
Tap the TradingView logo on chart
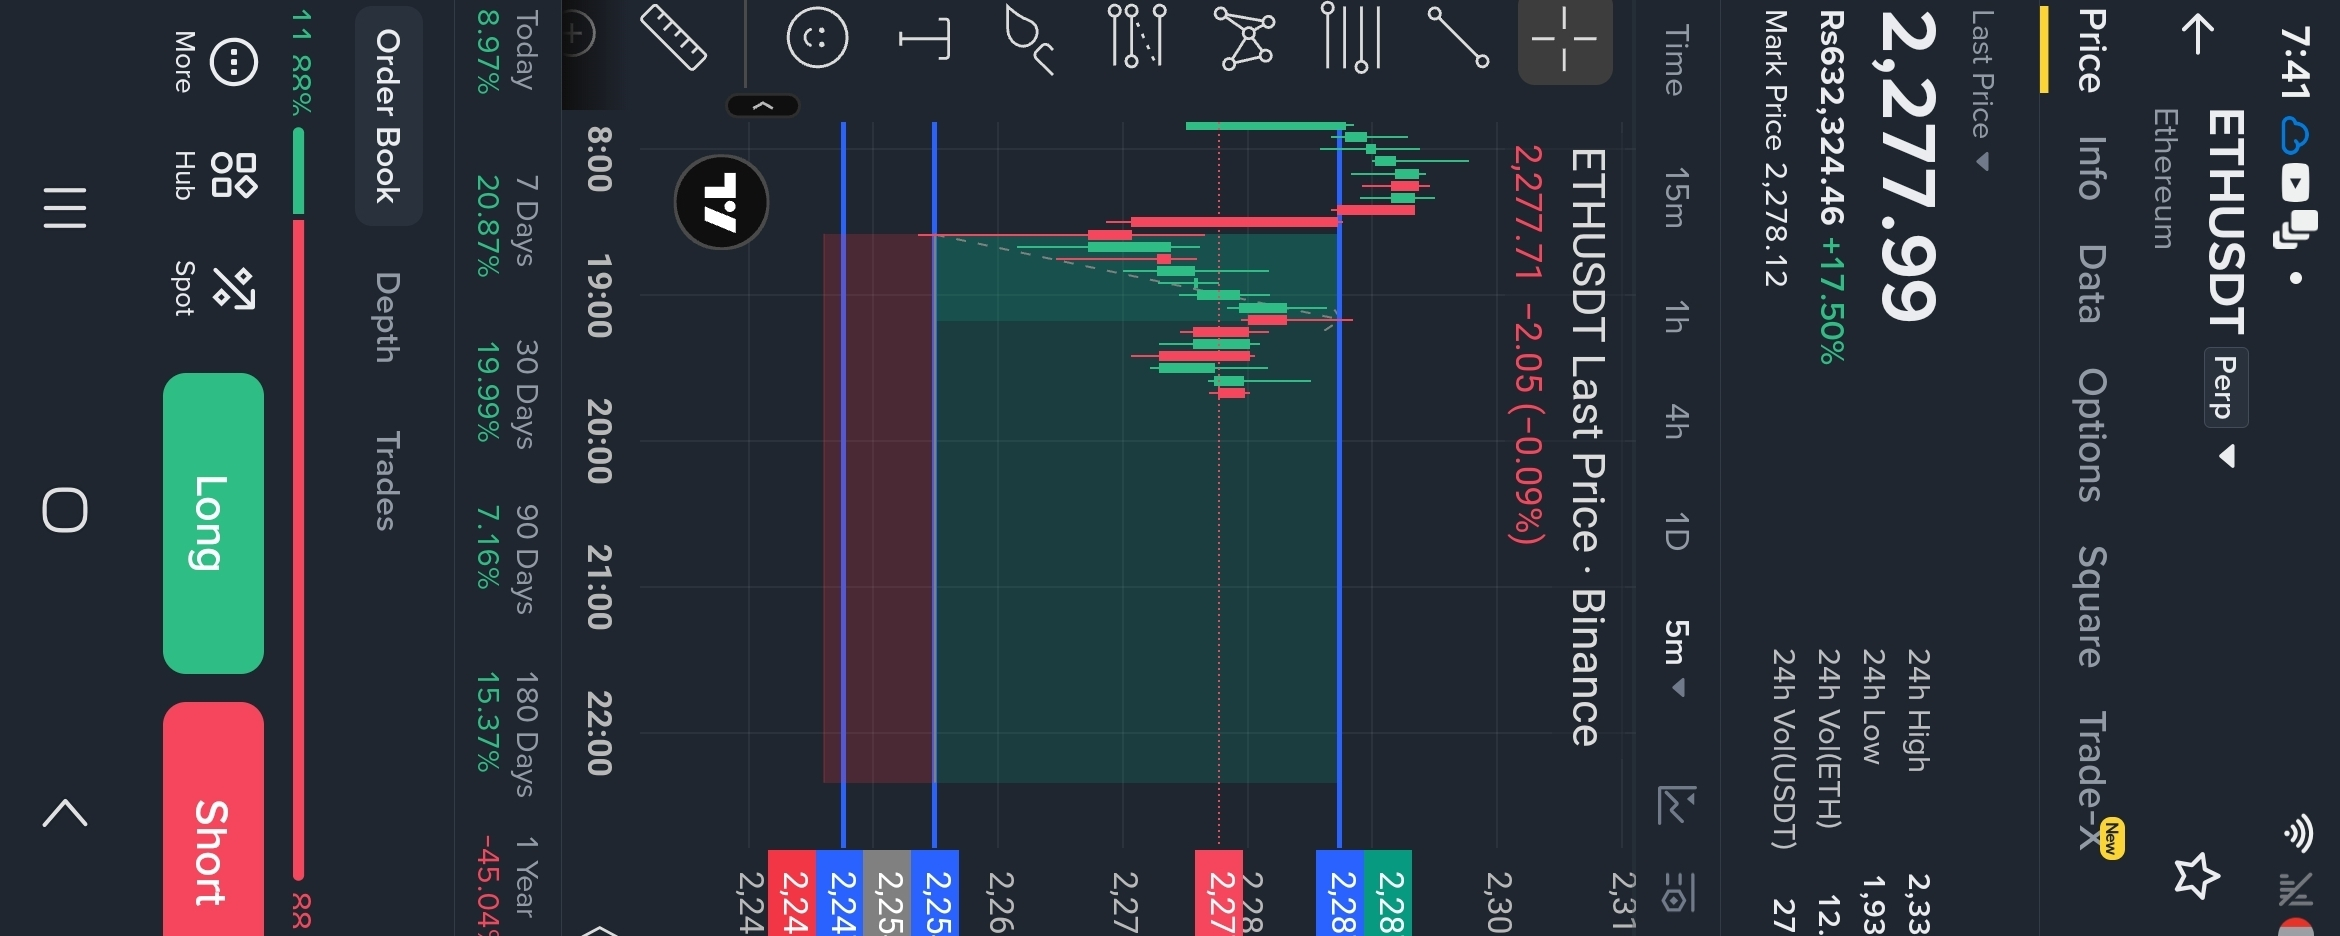pos(721,202)
